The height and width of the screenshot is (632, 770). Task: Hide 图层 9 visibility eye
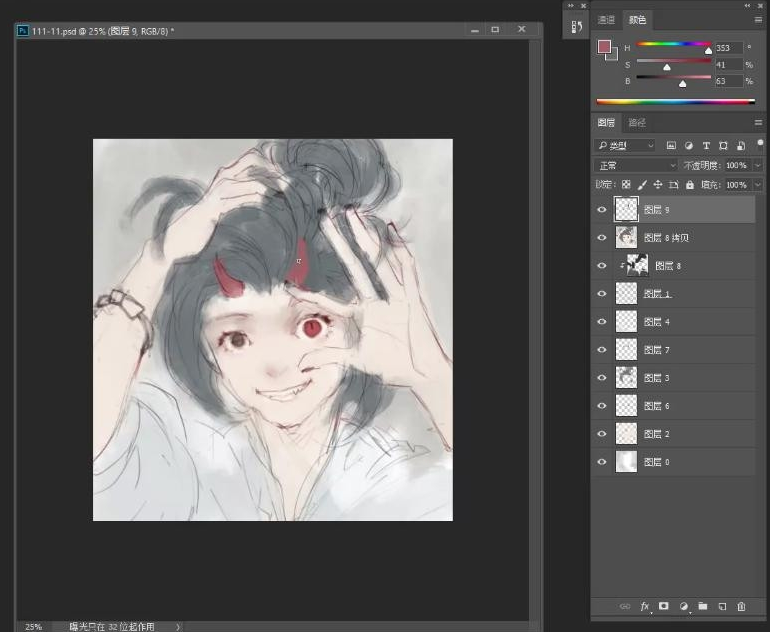click(601, 210)
